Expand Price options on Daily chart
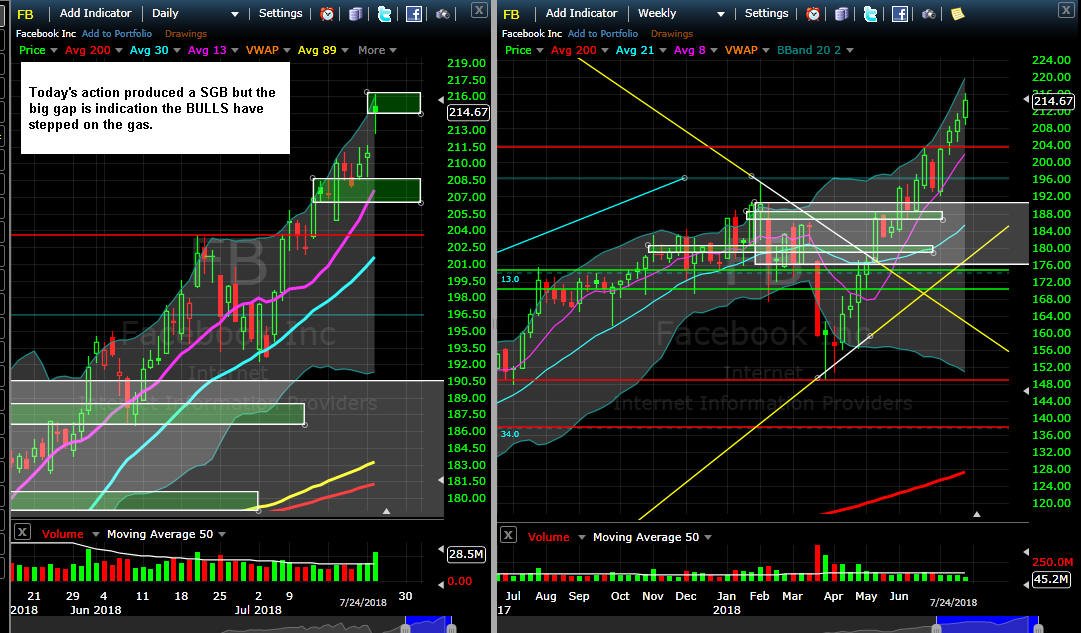 point(54,50)
